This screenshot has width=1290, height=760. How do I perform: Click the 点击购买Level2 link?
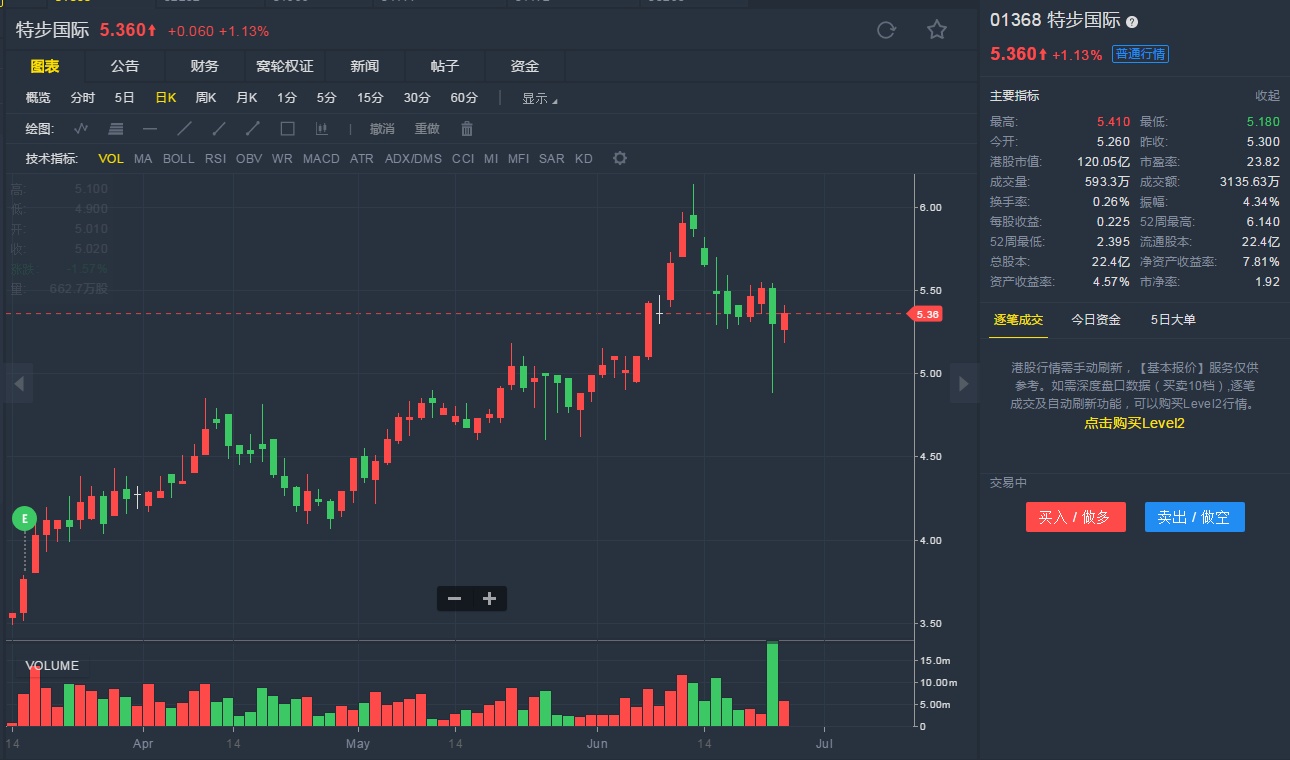1134,423
